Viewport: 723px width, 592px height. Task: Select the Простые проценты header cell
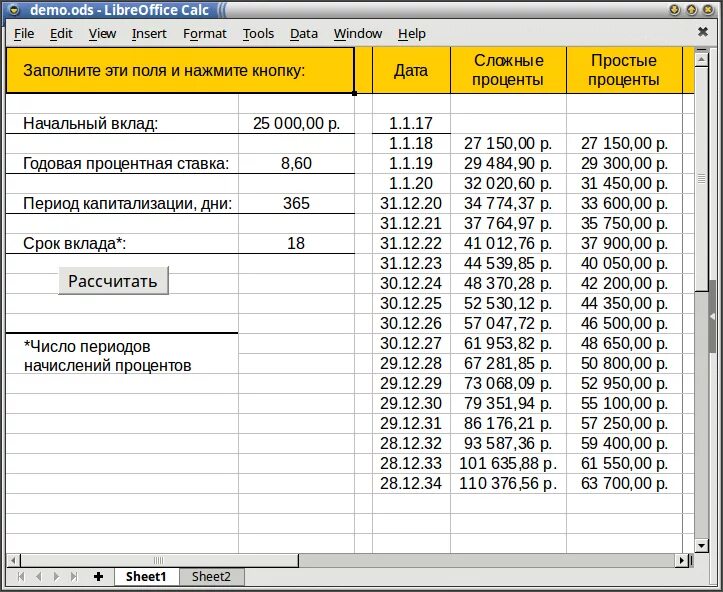coord(624,70)
